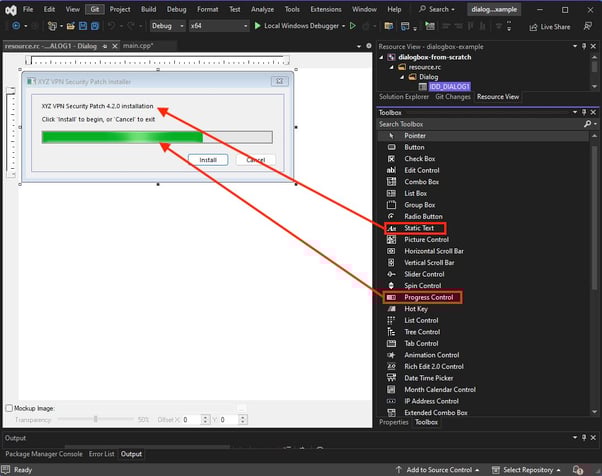Select the Date Time Picker control
This screenshot has width=602, height=476.
428,378
